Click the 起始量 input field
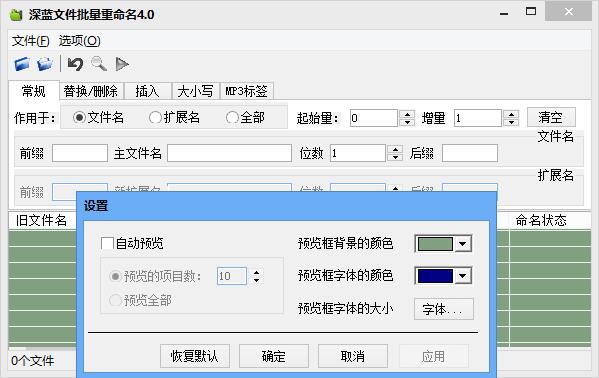Screen dimensions: 599x378 click(374, 118)
